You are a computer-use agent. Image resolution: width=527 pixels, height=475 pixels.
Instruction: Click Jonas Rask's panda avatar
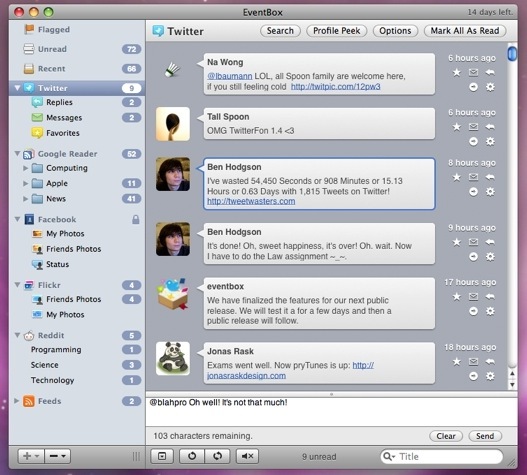(x=173, y=358)
